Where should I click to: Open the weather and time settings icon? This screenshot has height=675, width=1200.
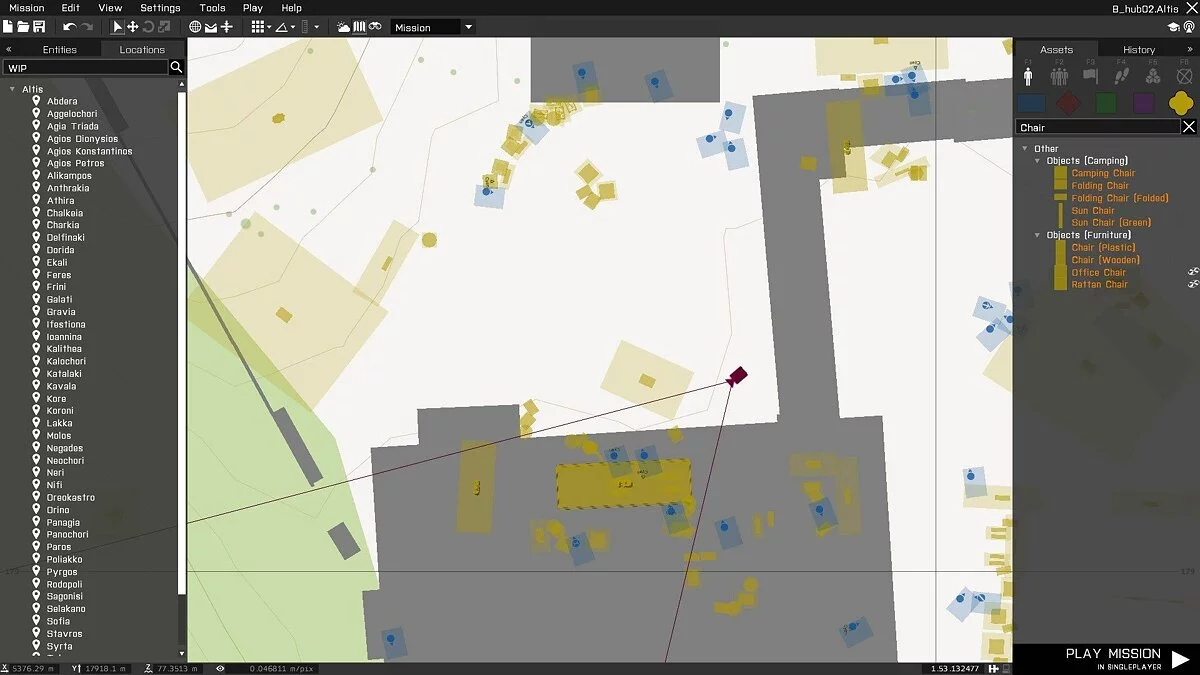[344, 27]
